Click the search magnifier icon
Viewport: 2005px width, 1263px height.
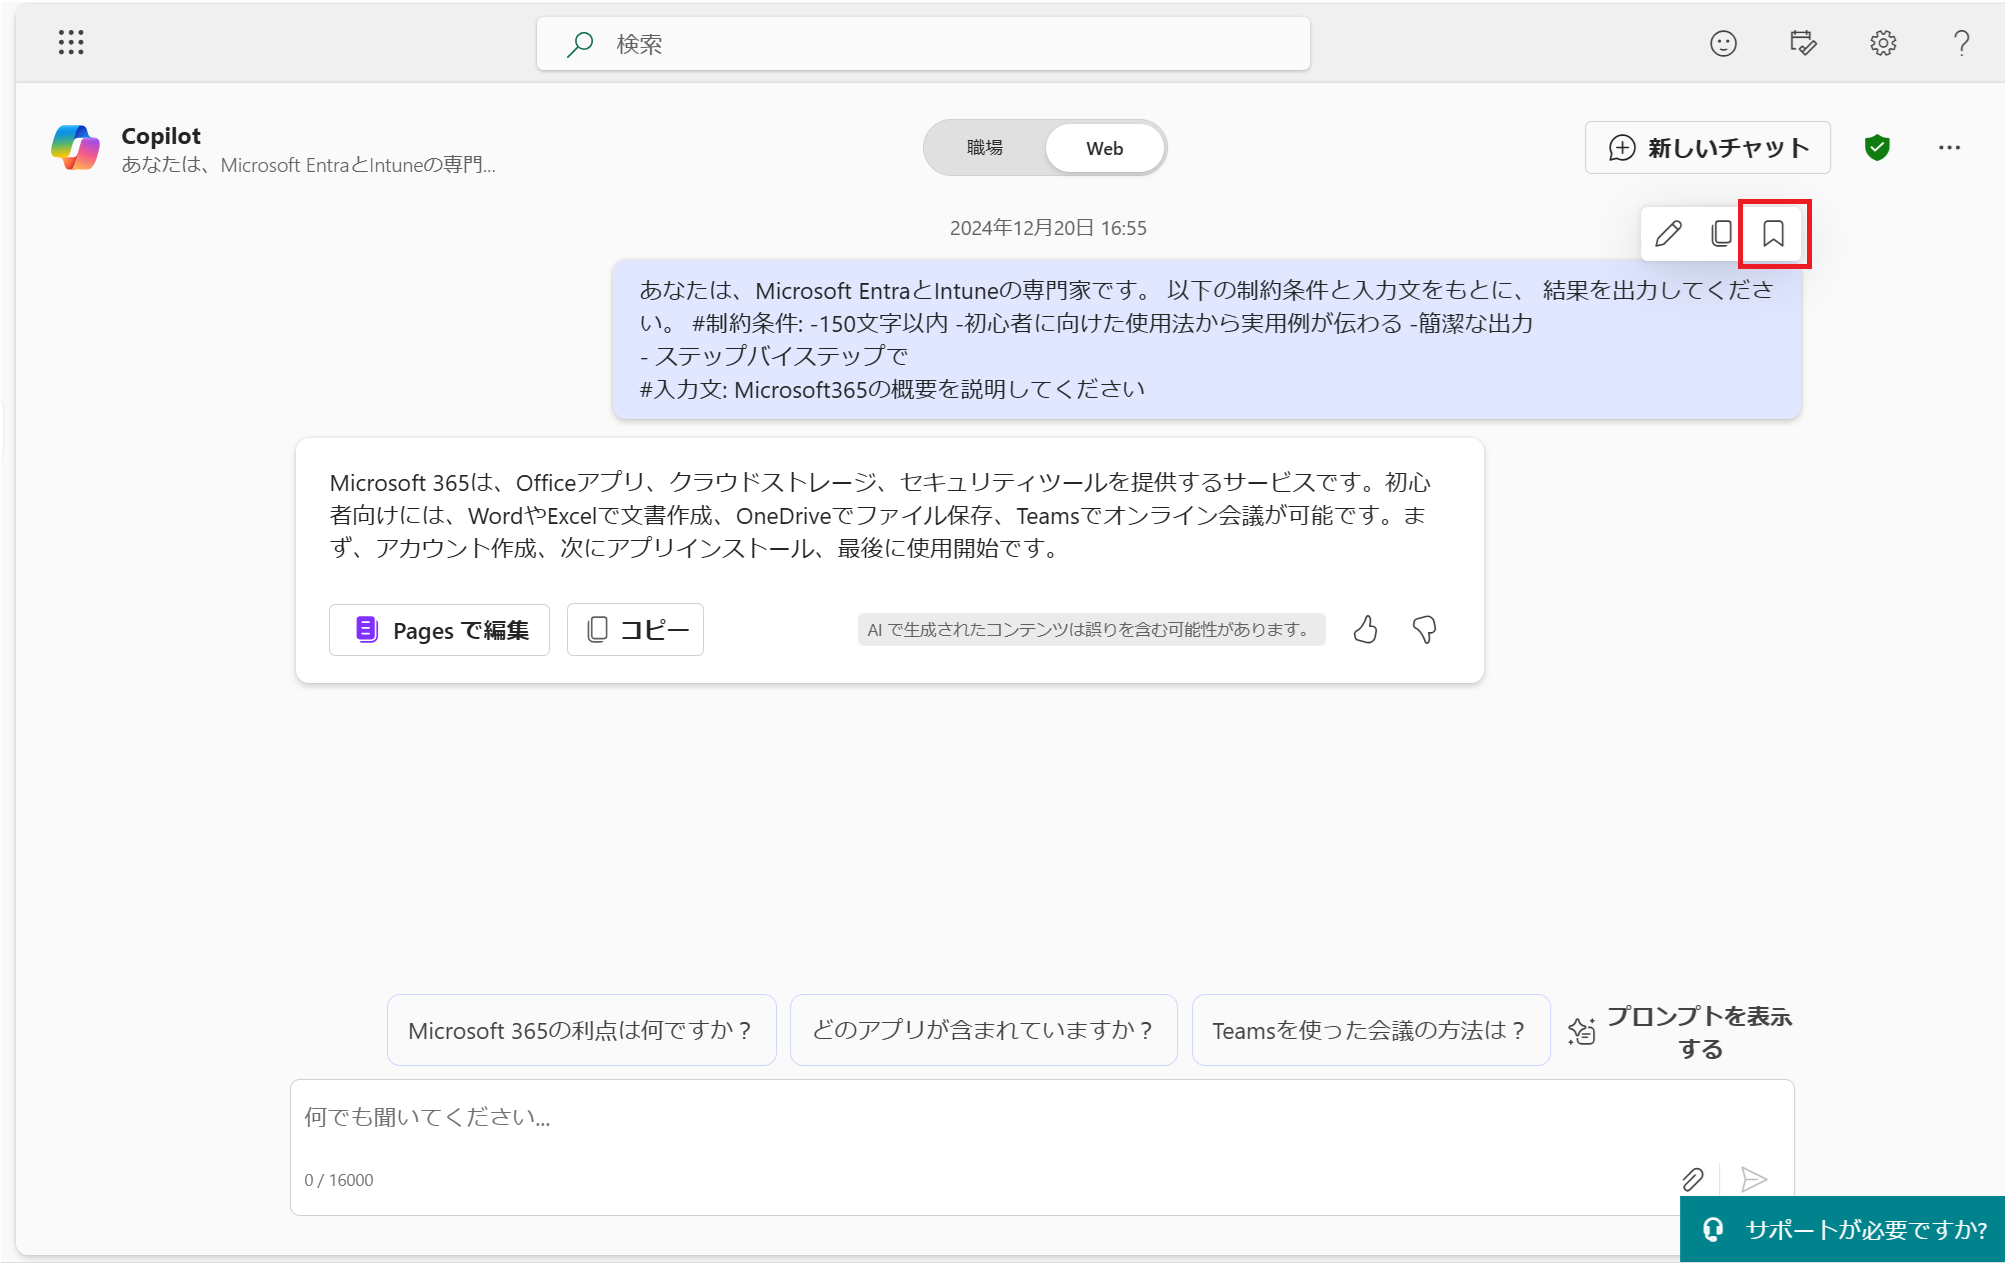click(x=579, y=44)
